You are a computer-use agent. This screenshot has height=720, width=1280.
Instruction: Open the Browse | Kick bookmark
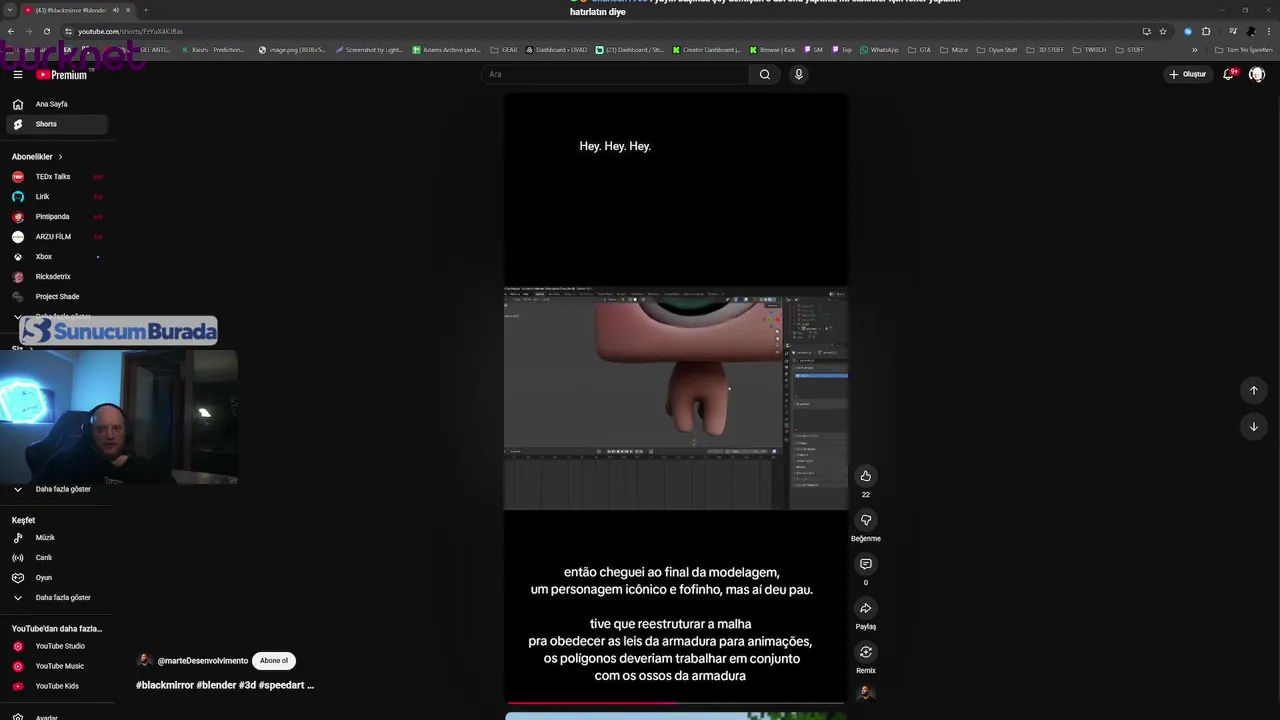pos(771,49)
